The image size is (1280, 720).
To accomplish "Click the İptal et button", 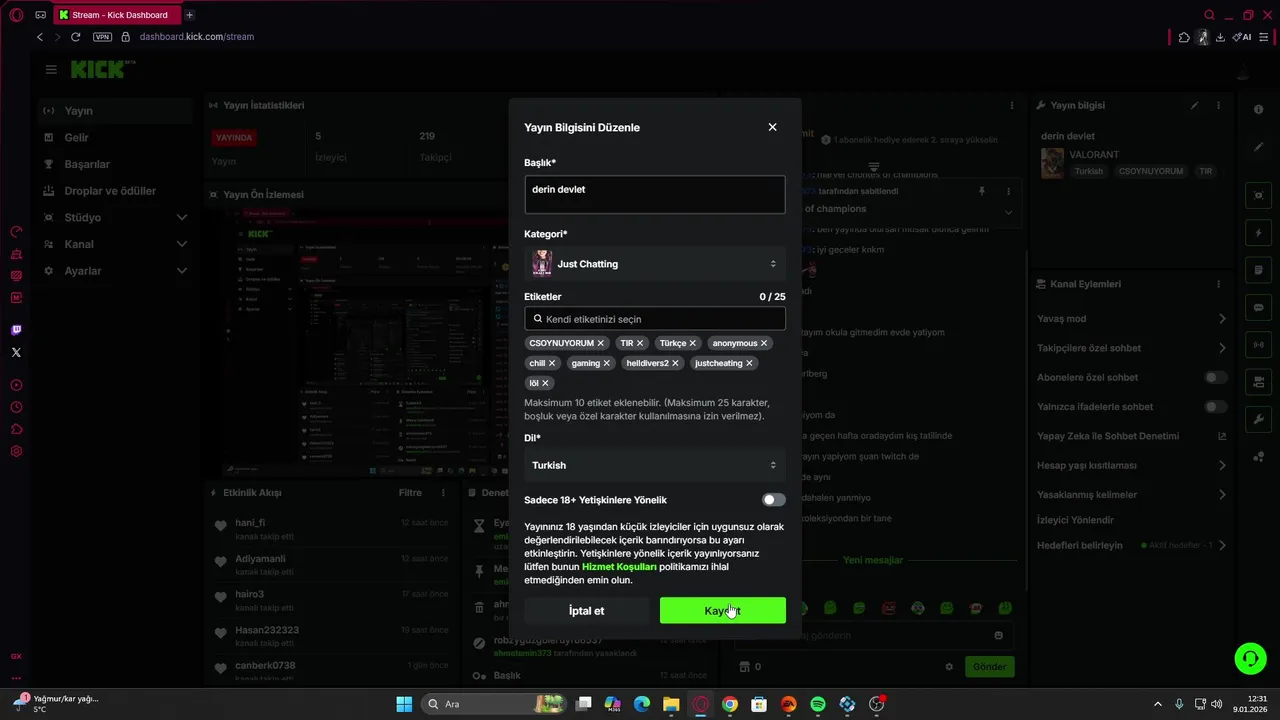I will 586,611.
